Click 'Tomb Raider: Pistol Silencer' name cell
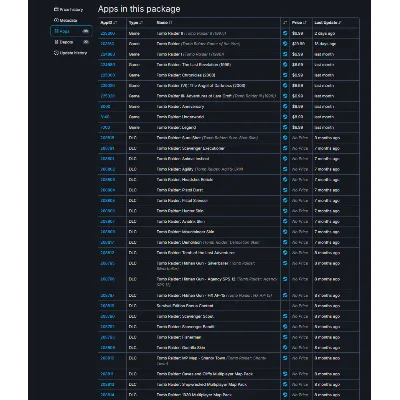 click(182, 201)
